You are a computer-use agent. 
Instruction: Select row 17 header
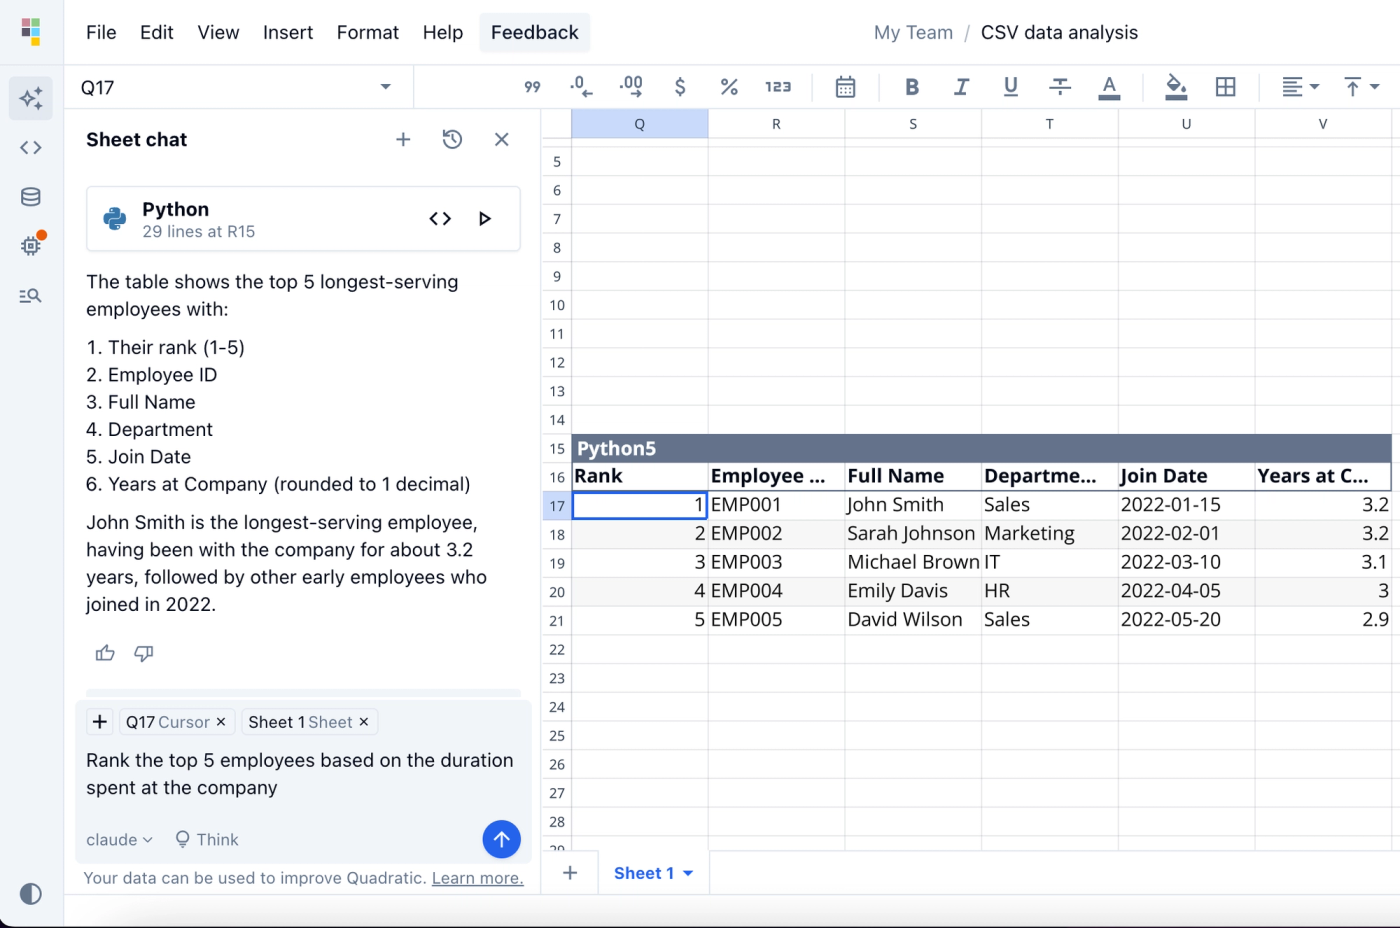557,506
